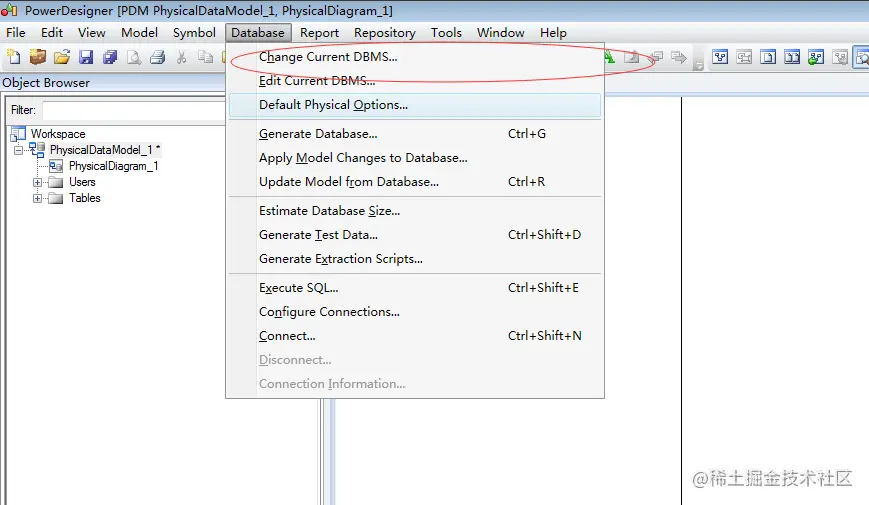Viewport: 869px width, 505px height.
Task: Select Workspace in the Object Browser
Action: tap(58, 134)
